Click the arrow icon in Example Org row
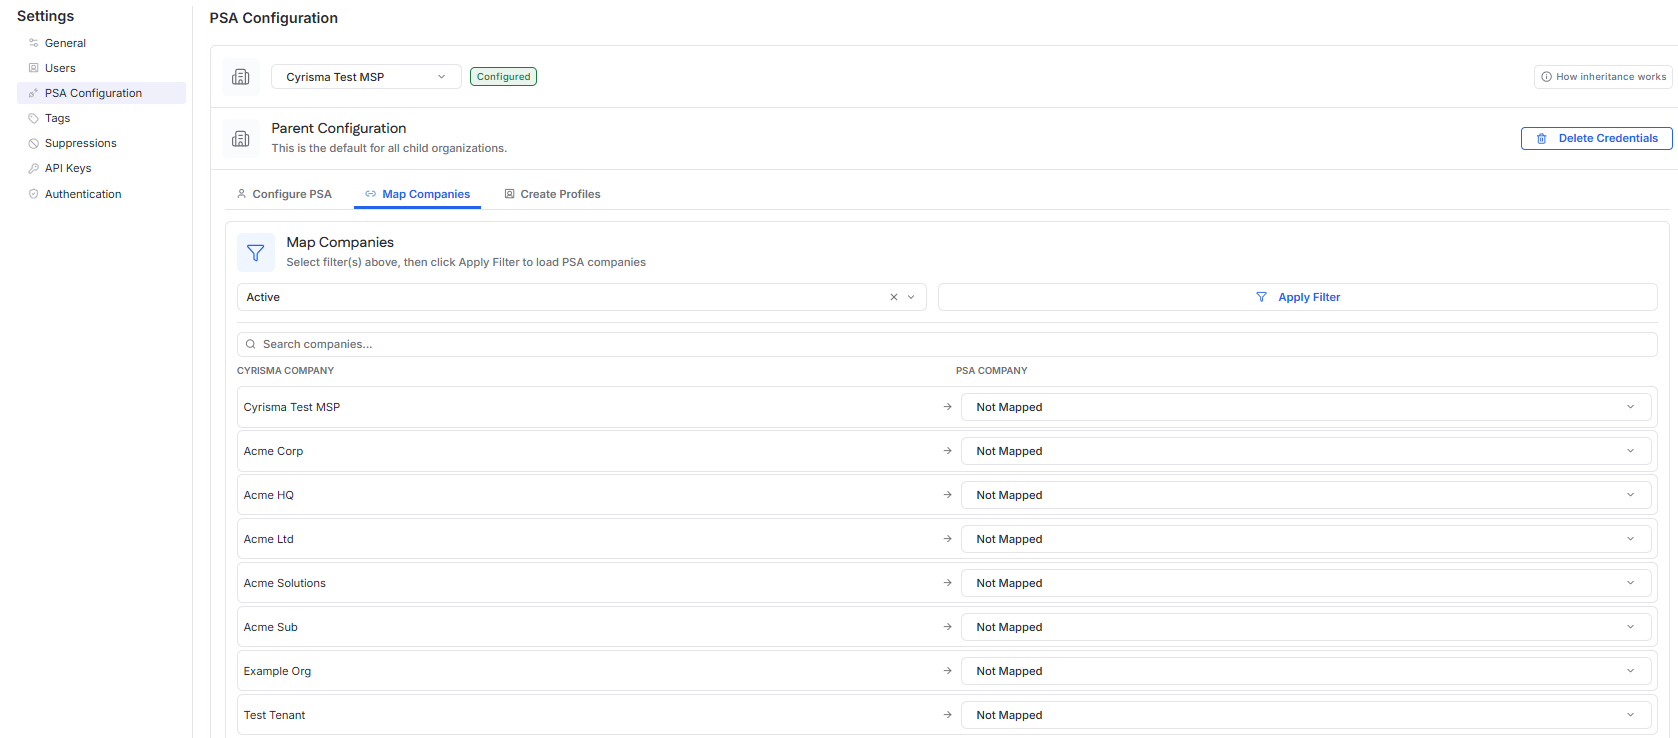 click(x=947, y=671)
